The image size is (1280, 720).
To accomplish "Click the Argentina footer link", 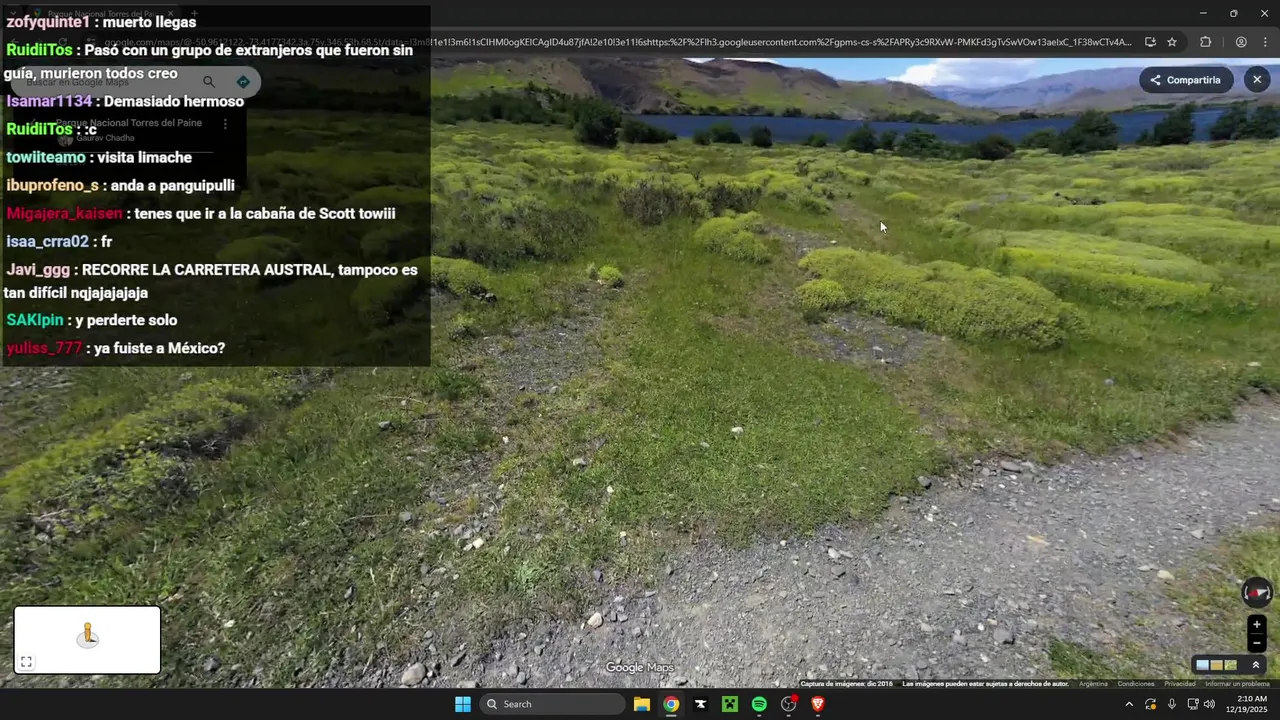I will (1093, 684).
